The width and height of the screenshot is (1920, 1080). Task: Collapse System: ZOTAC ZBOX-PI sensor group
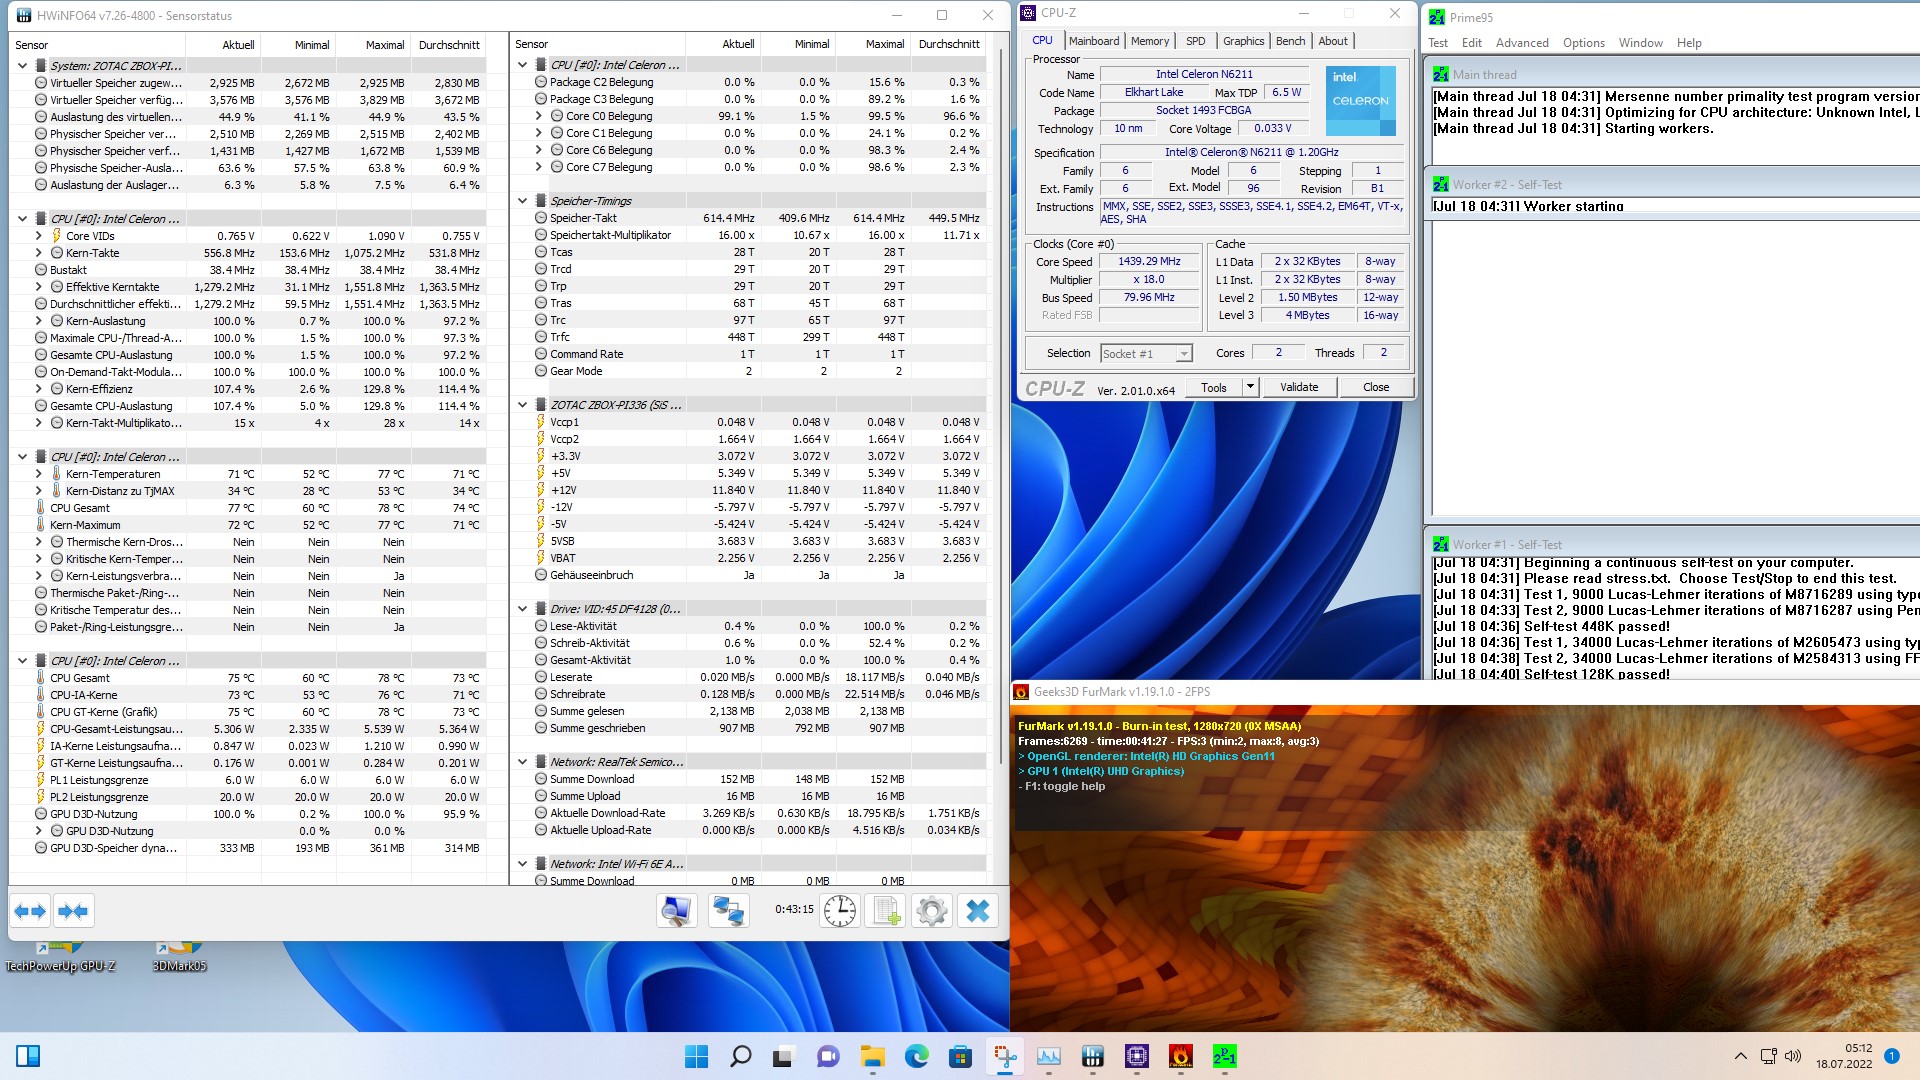coord(22,66)
